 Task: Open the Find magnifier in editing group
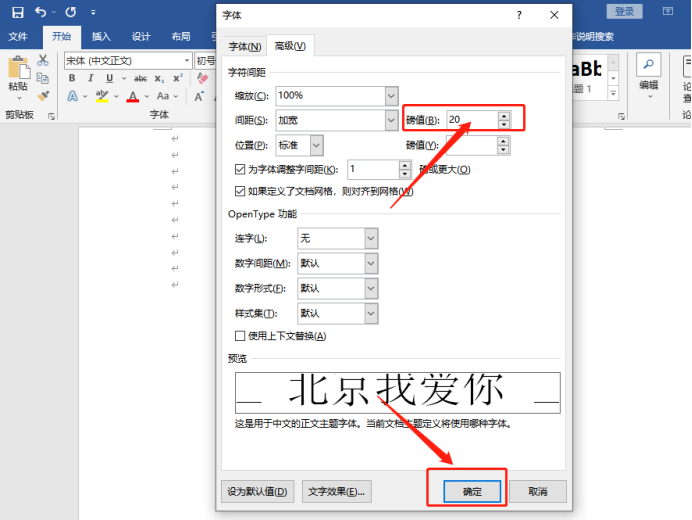tap(648, 64)
